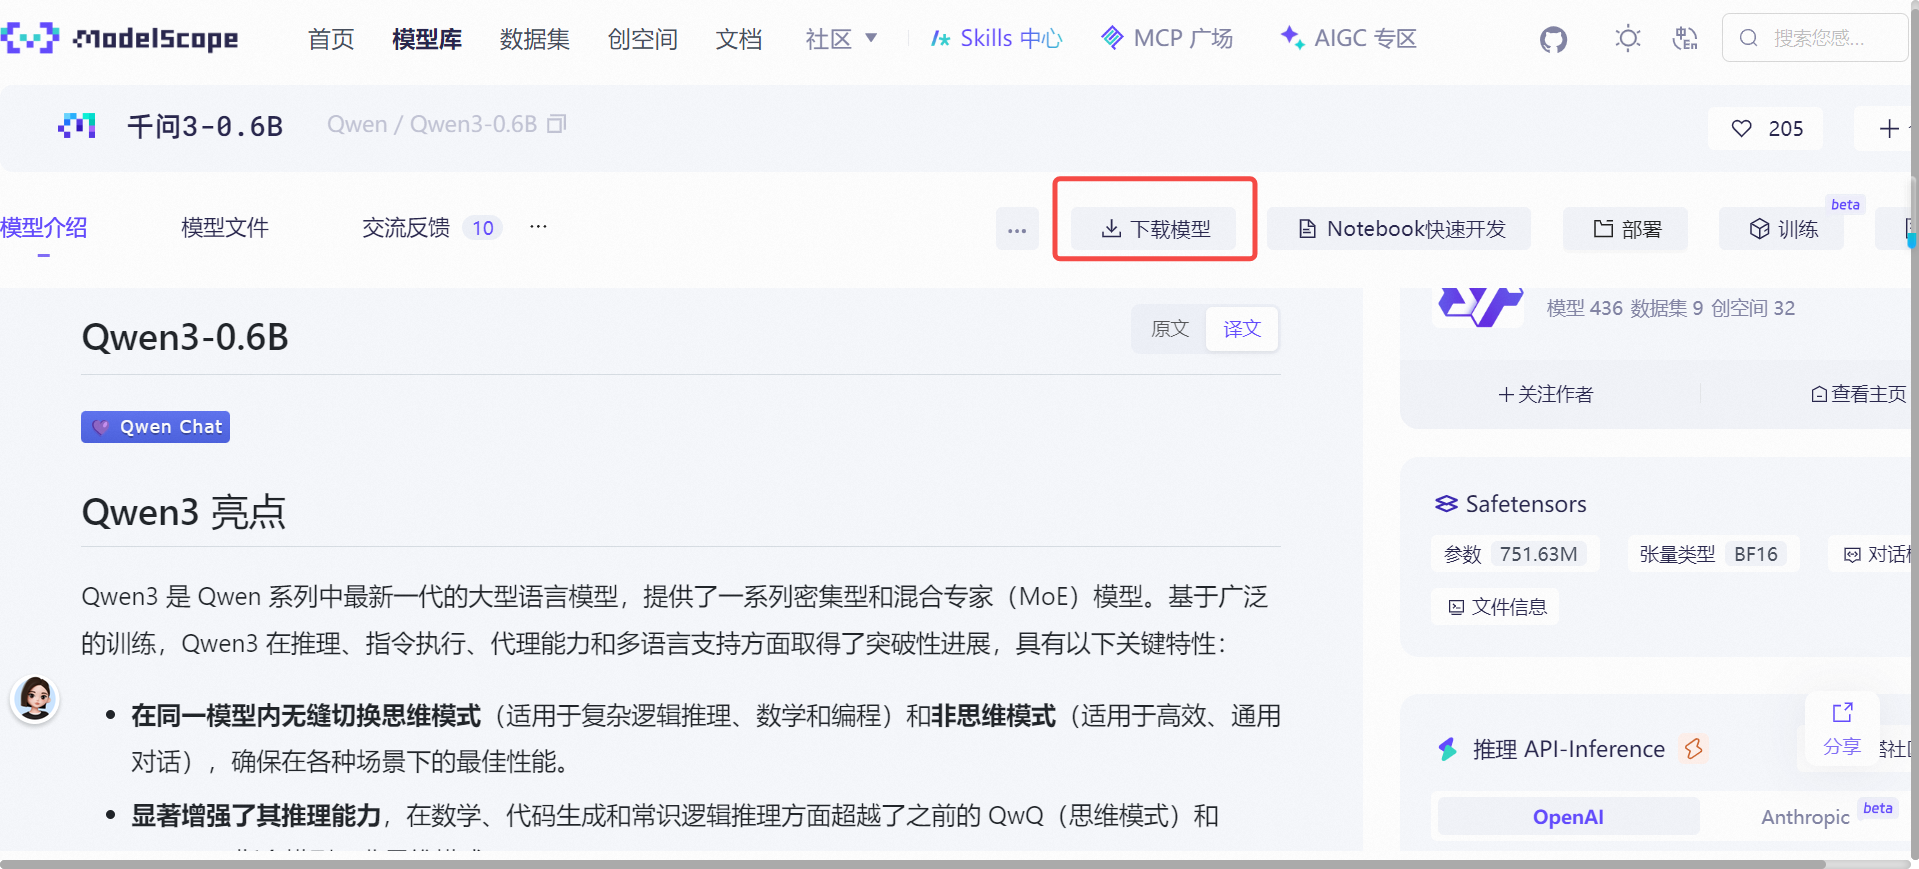Click the search input field
This screenshot has width=1919, height=869.
[1815, 38]
